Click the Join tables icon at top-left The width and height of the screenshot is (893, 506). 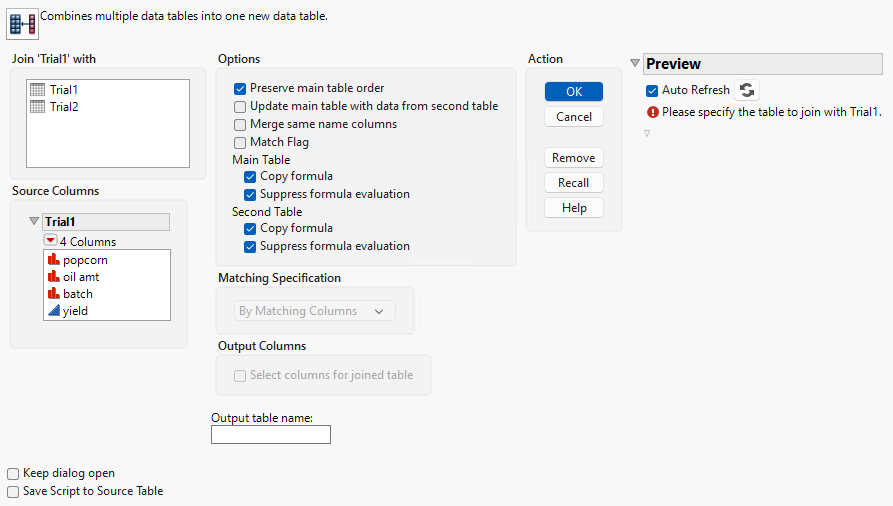click(x=22, y=21)
